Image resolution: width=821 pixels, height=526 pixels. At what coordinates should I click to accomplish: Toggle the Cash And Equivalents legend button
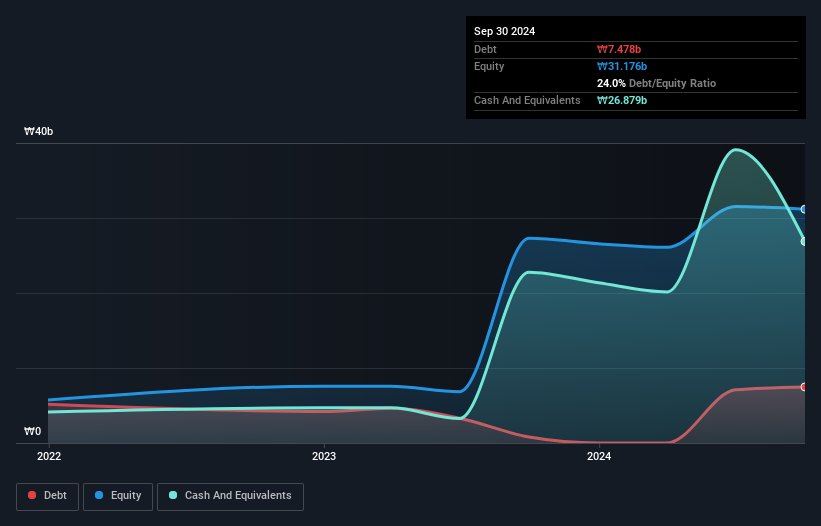[x=230, y=496]
